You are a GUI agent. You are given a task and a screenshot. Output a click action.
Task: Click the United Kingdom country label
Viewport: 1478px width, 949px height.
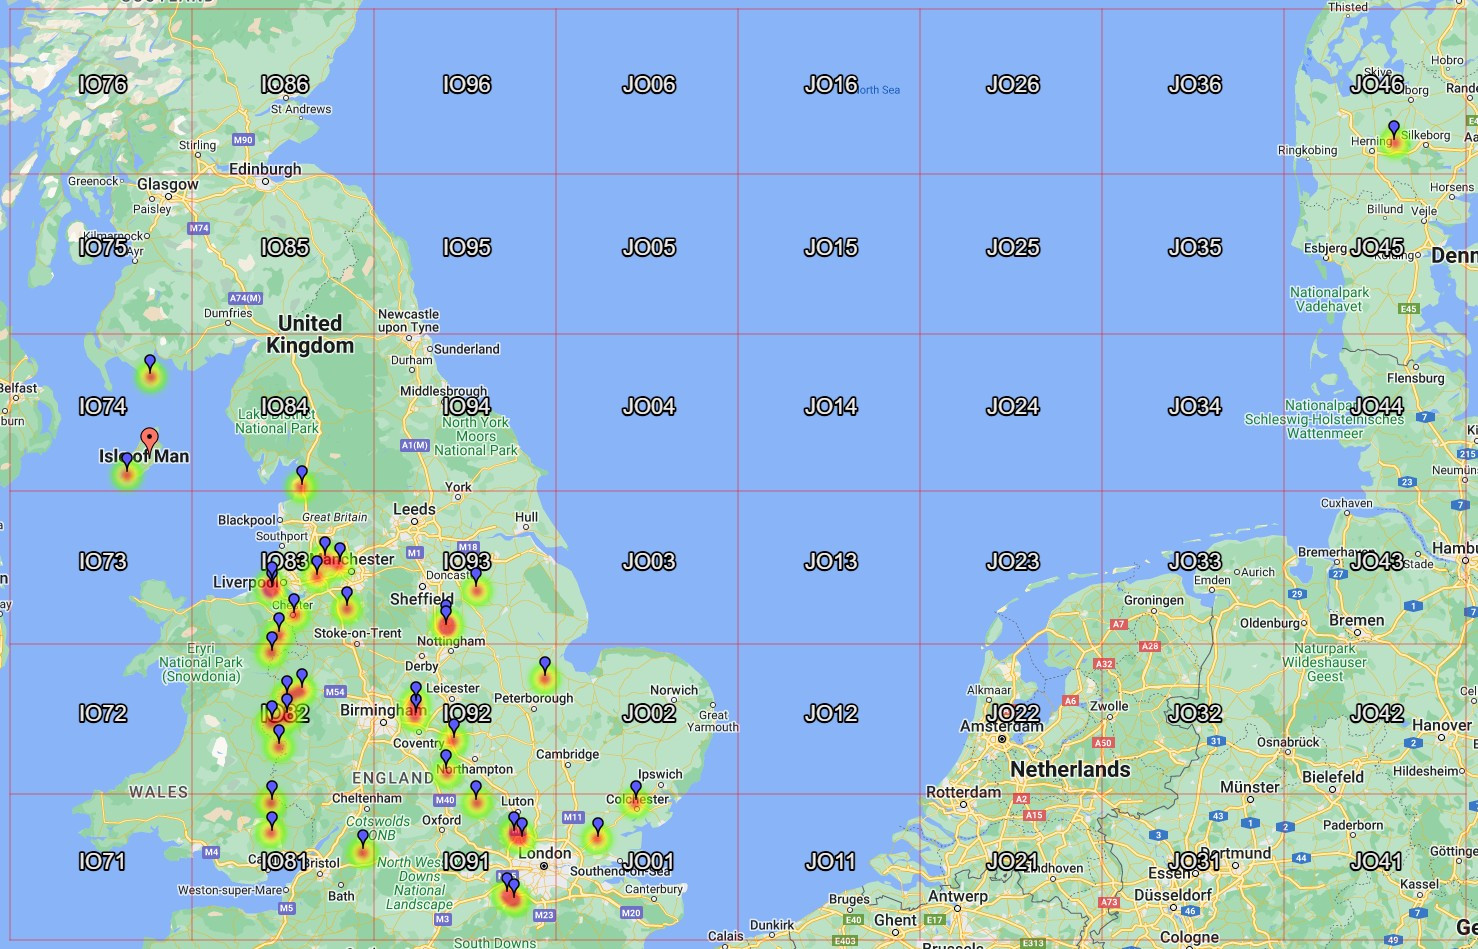310,334
